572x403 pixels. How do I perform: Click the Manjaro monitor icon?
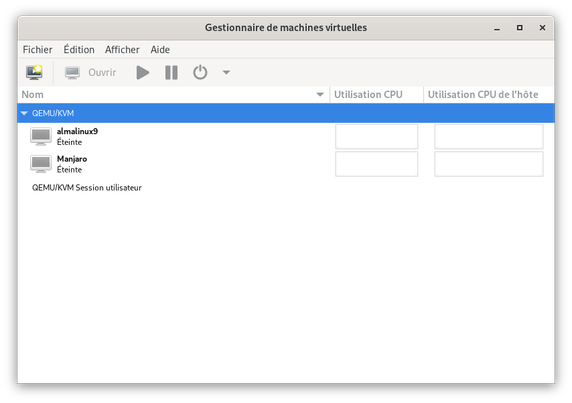tap(40, 164)
